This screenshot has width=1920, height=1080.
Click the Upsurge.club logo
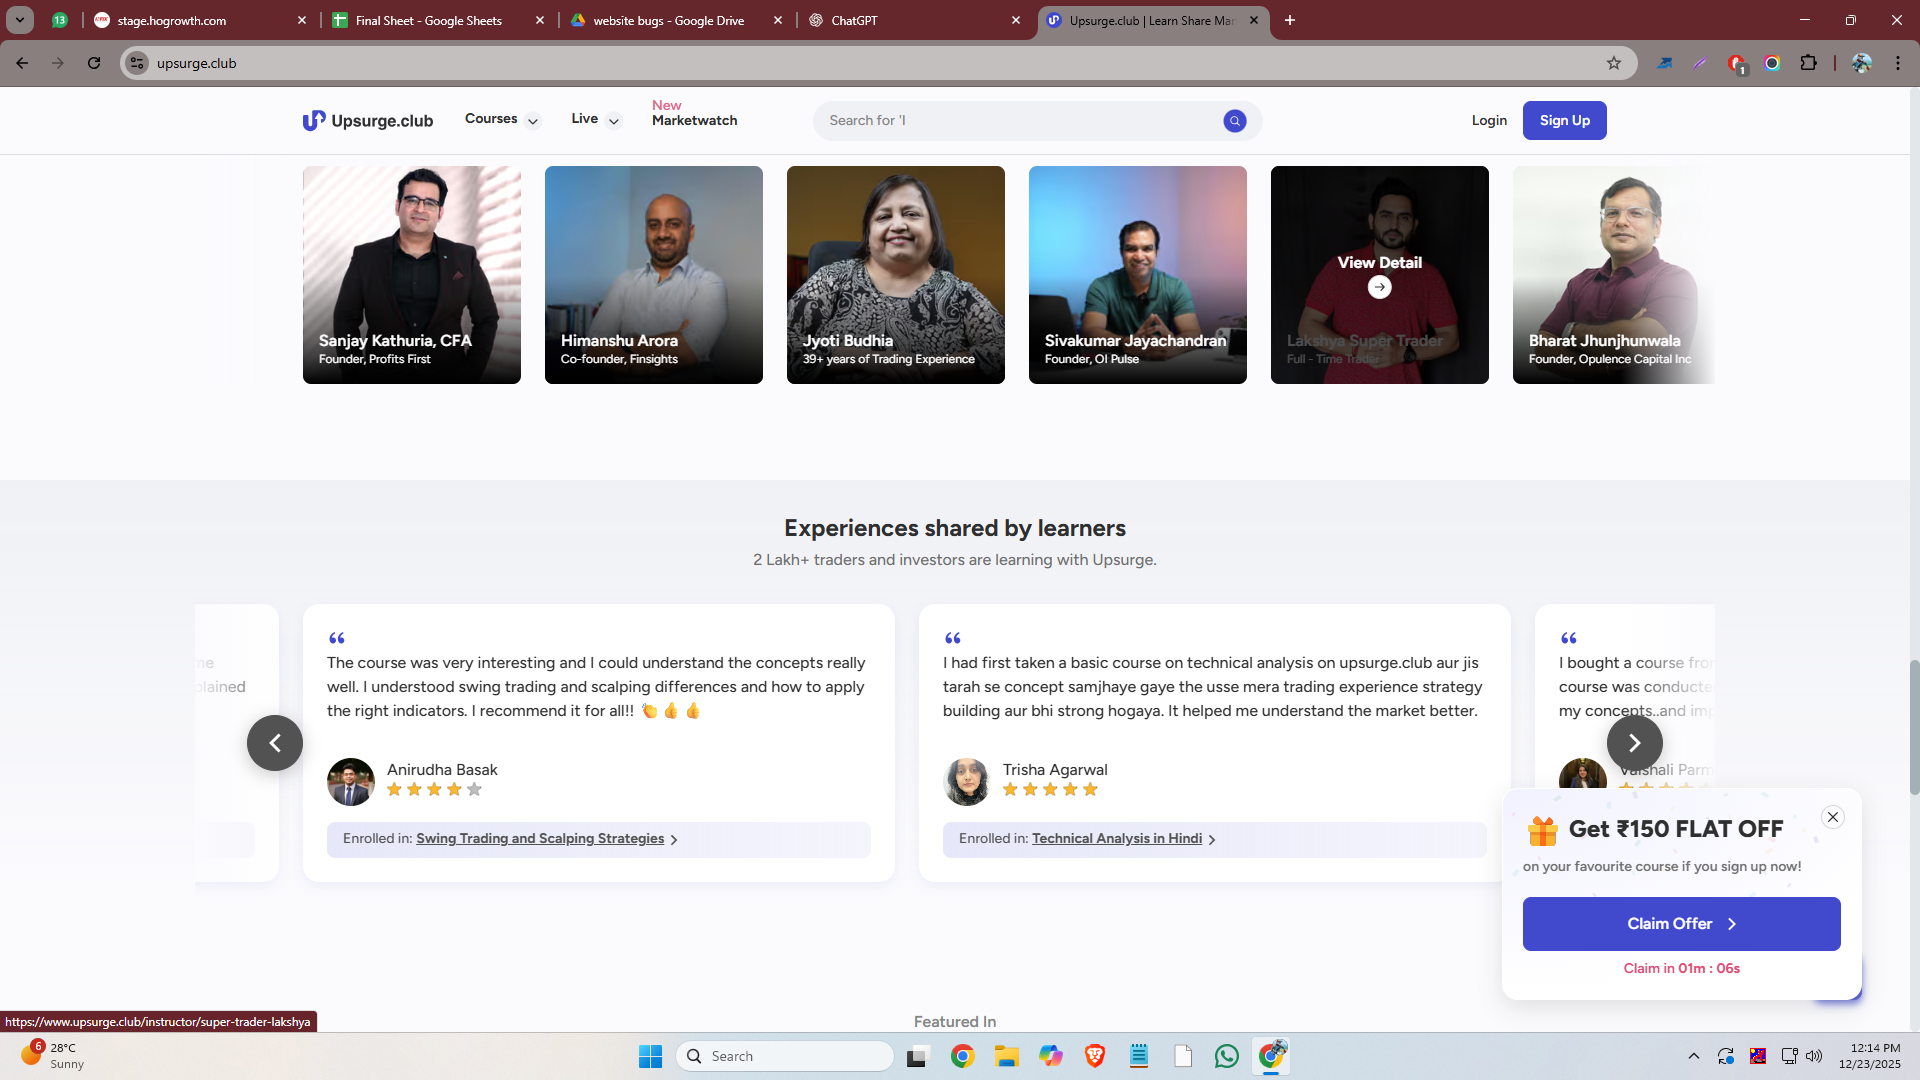click(368, 121)
